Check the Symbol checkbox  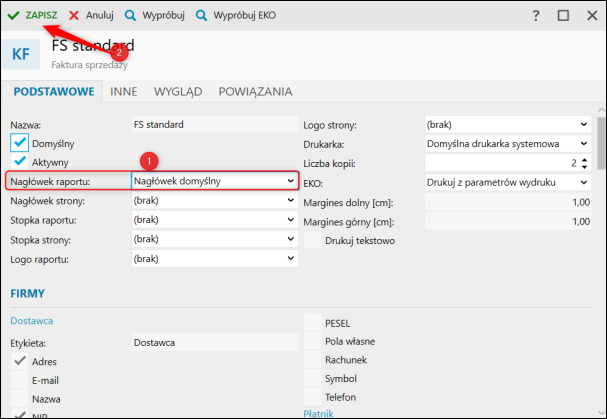coord(312,378)
